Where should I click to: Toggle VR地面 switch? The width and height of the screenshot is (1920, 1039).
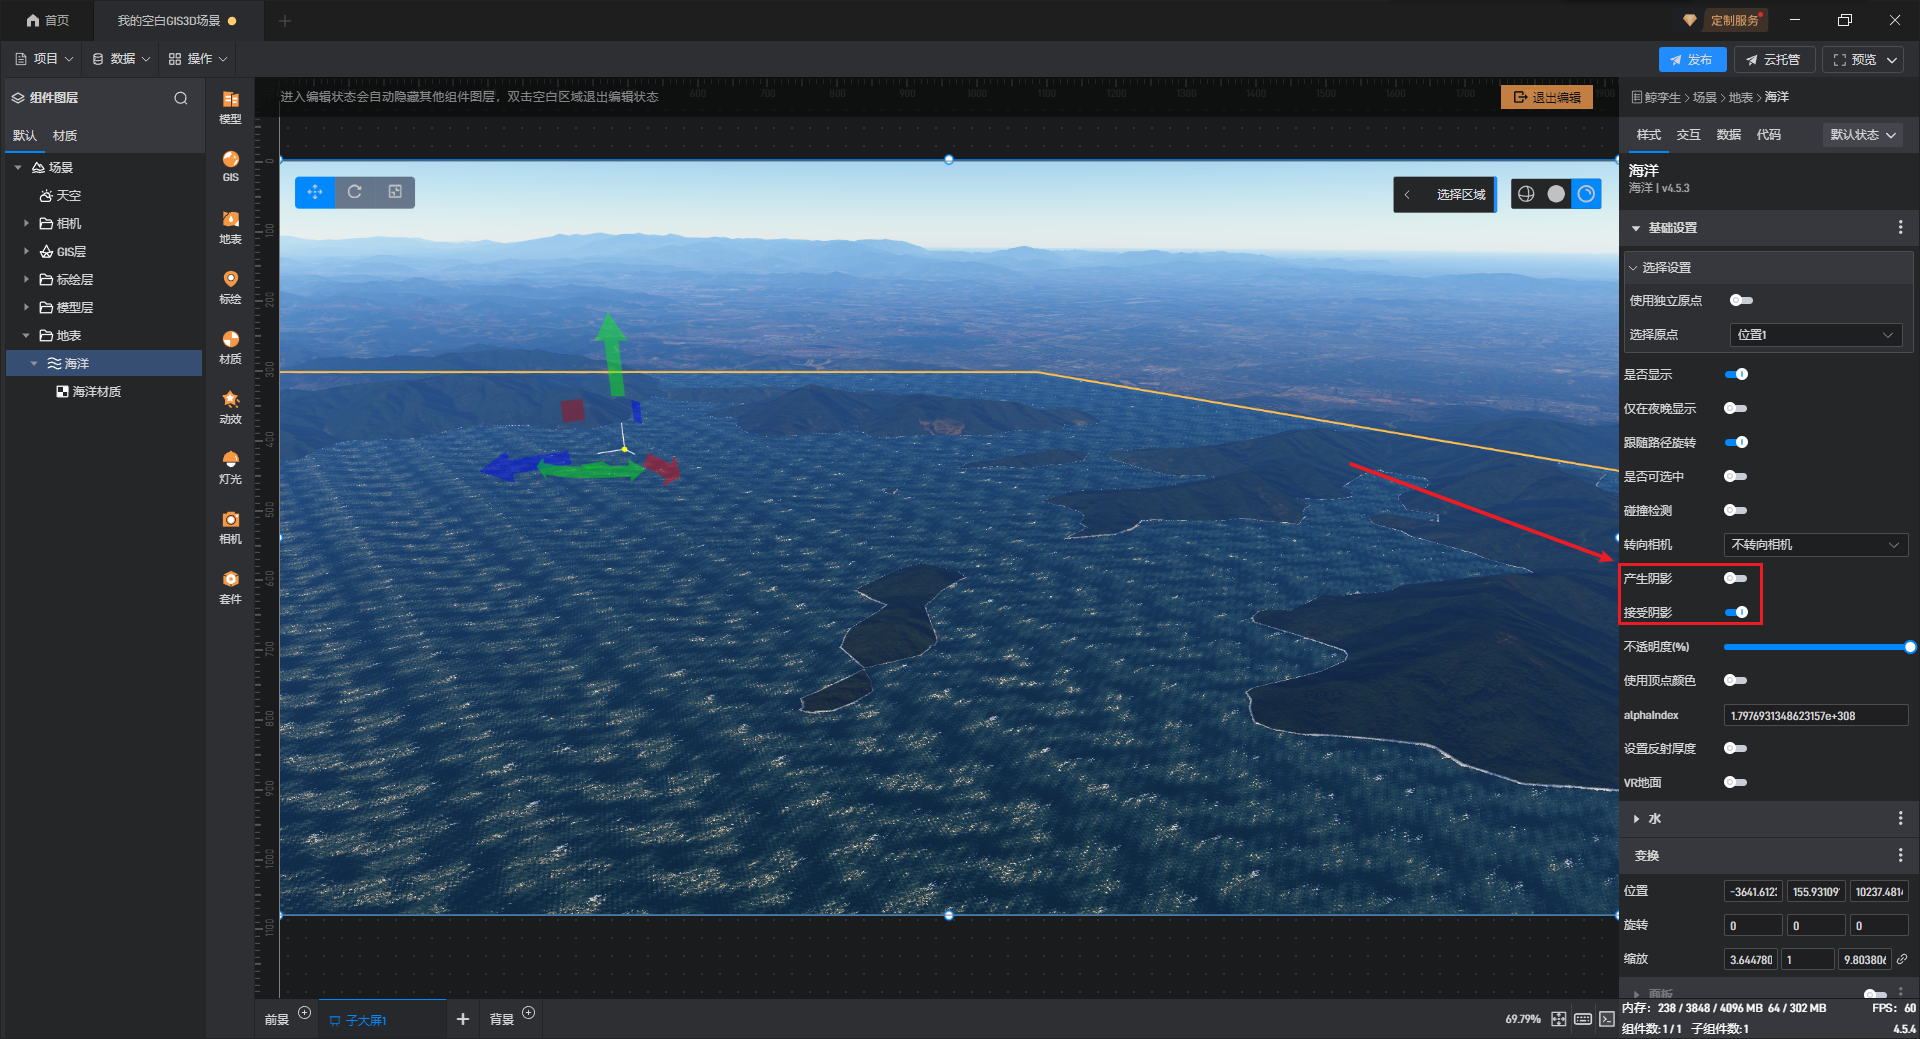[x=1736, y=782]
